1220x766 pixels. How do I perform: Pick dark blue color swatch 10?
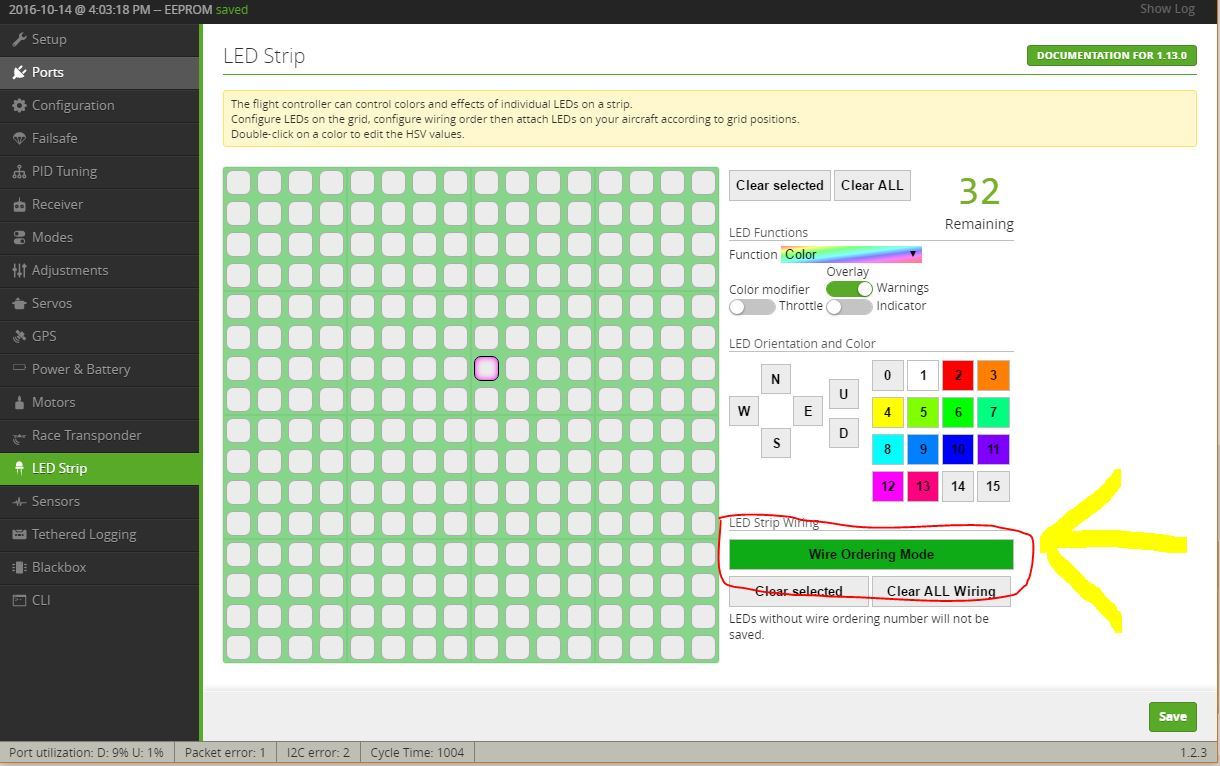pos(957,449)
